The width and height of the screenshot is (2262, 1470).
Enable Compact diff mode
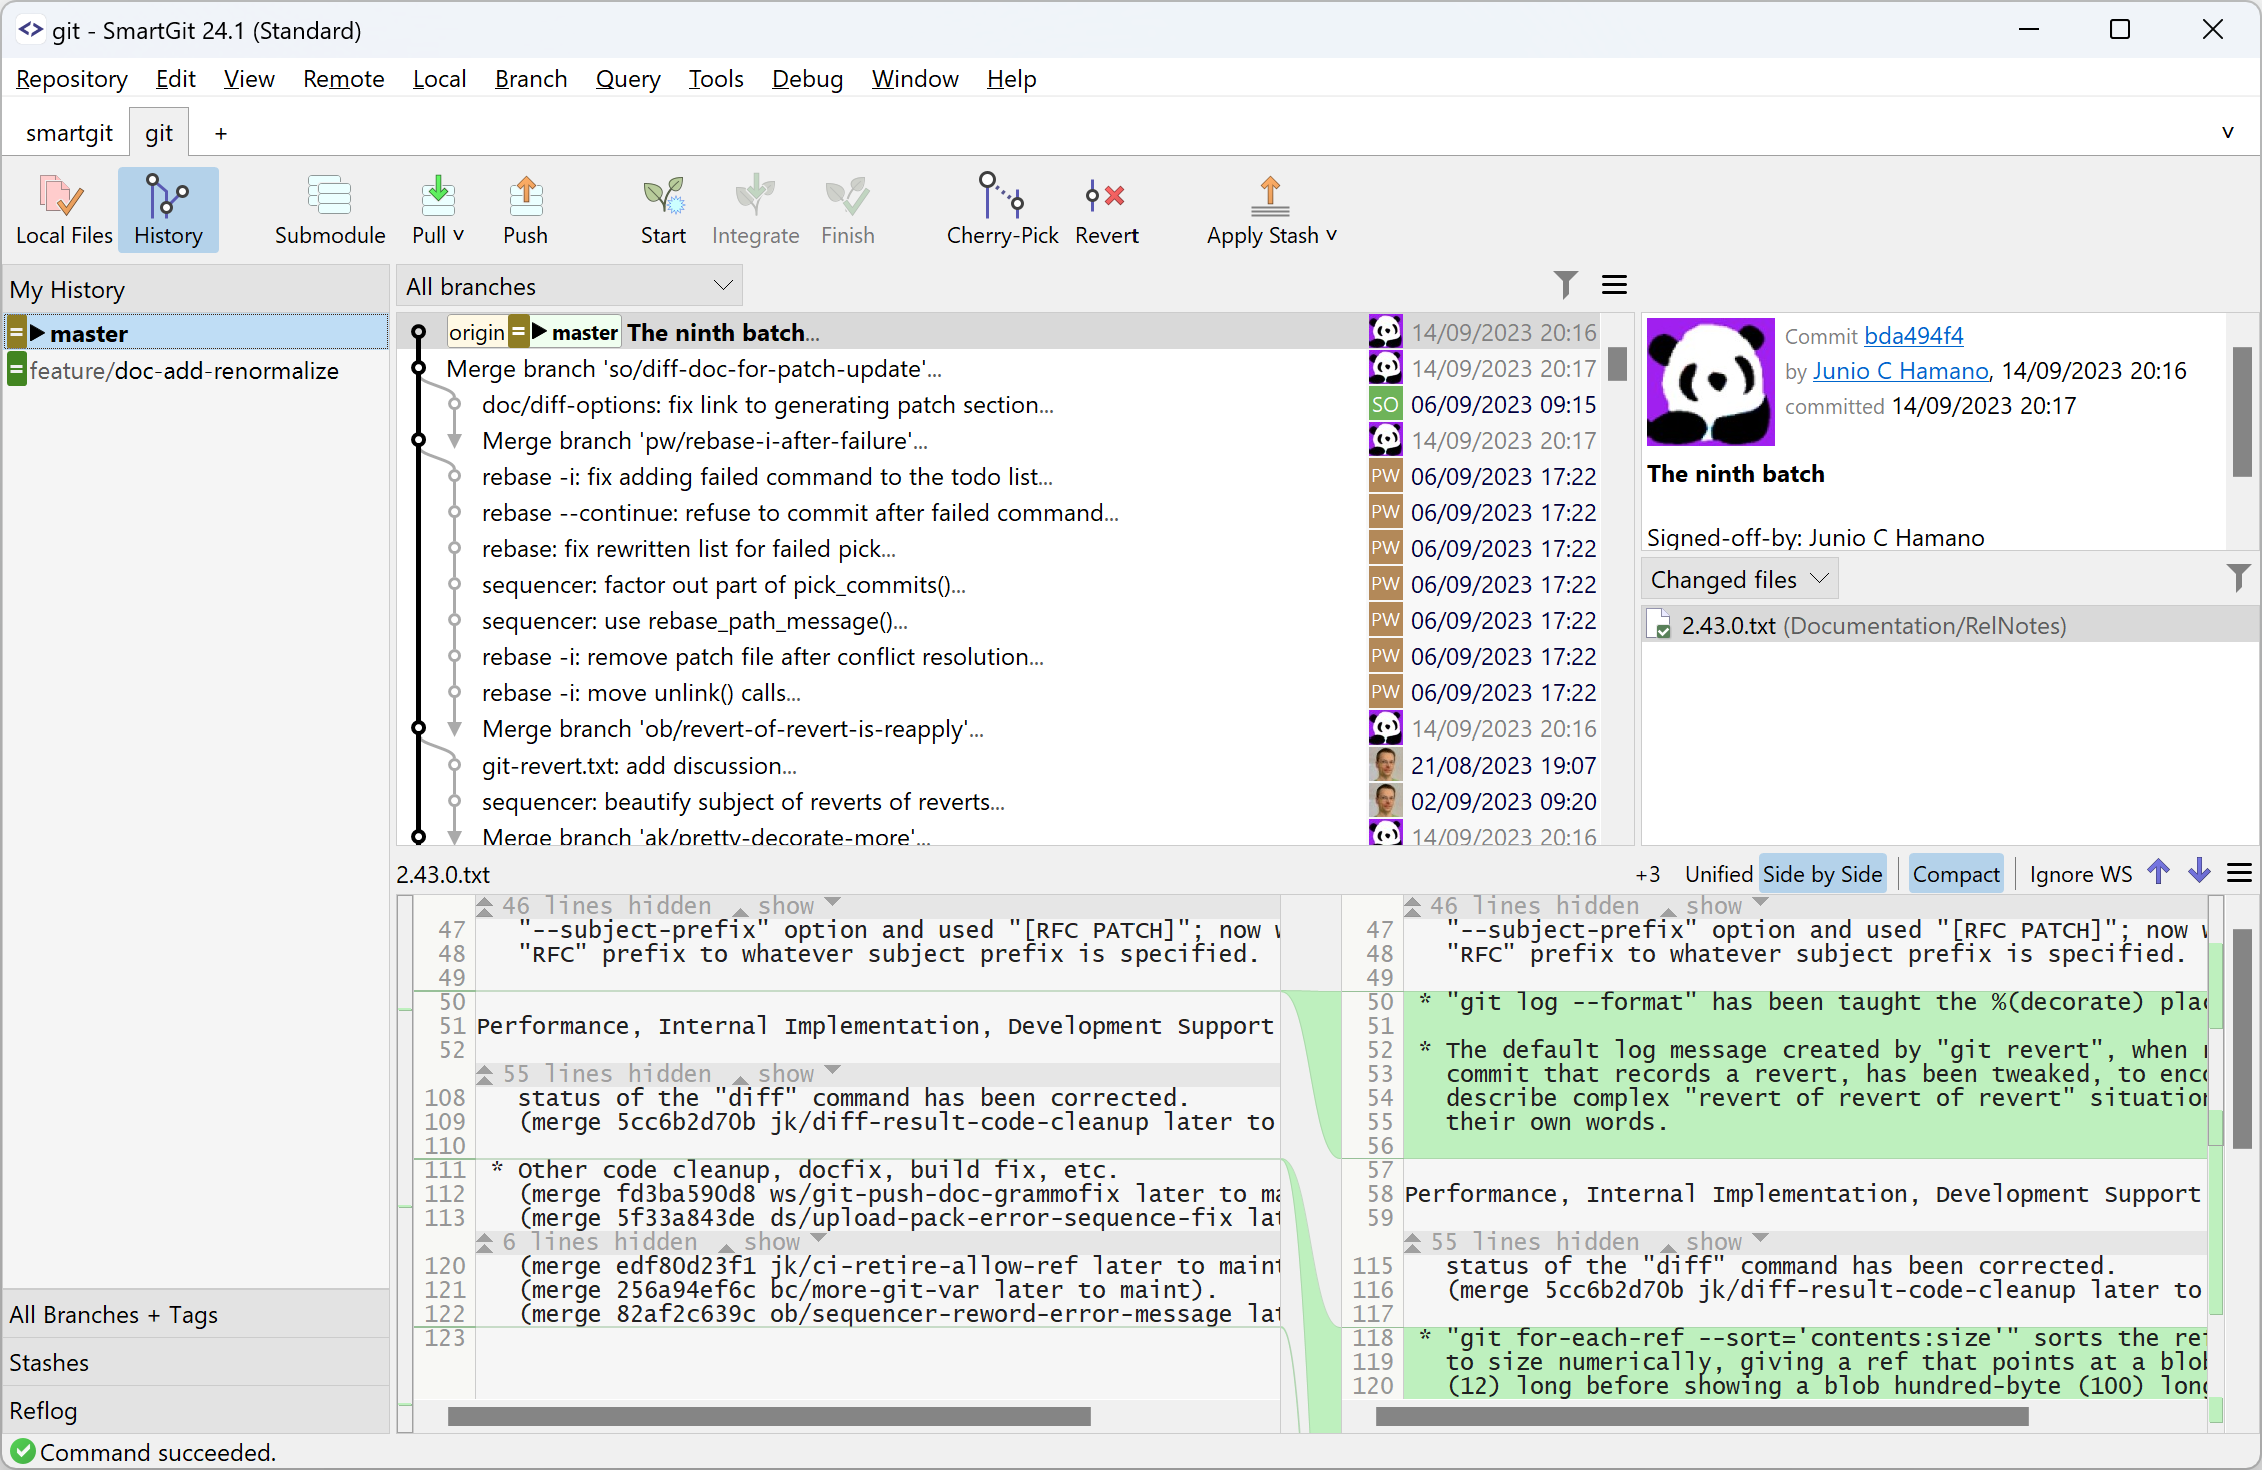[1955, 873]
